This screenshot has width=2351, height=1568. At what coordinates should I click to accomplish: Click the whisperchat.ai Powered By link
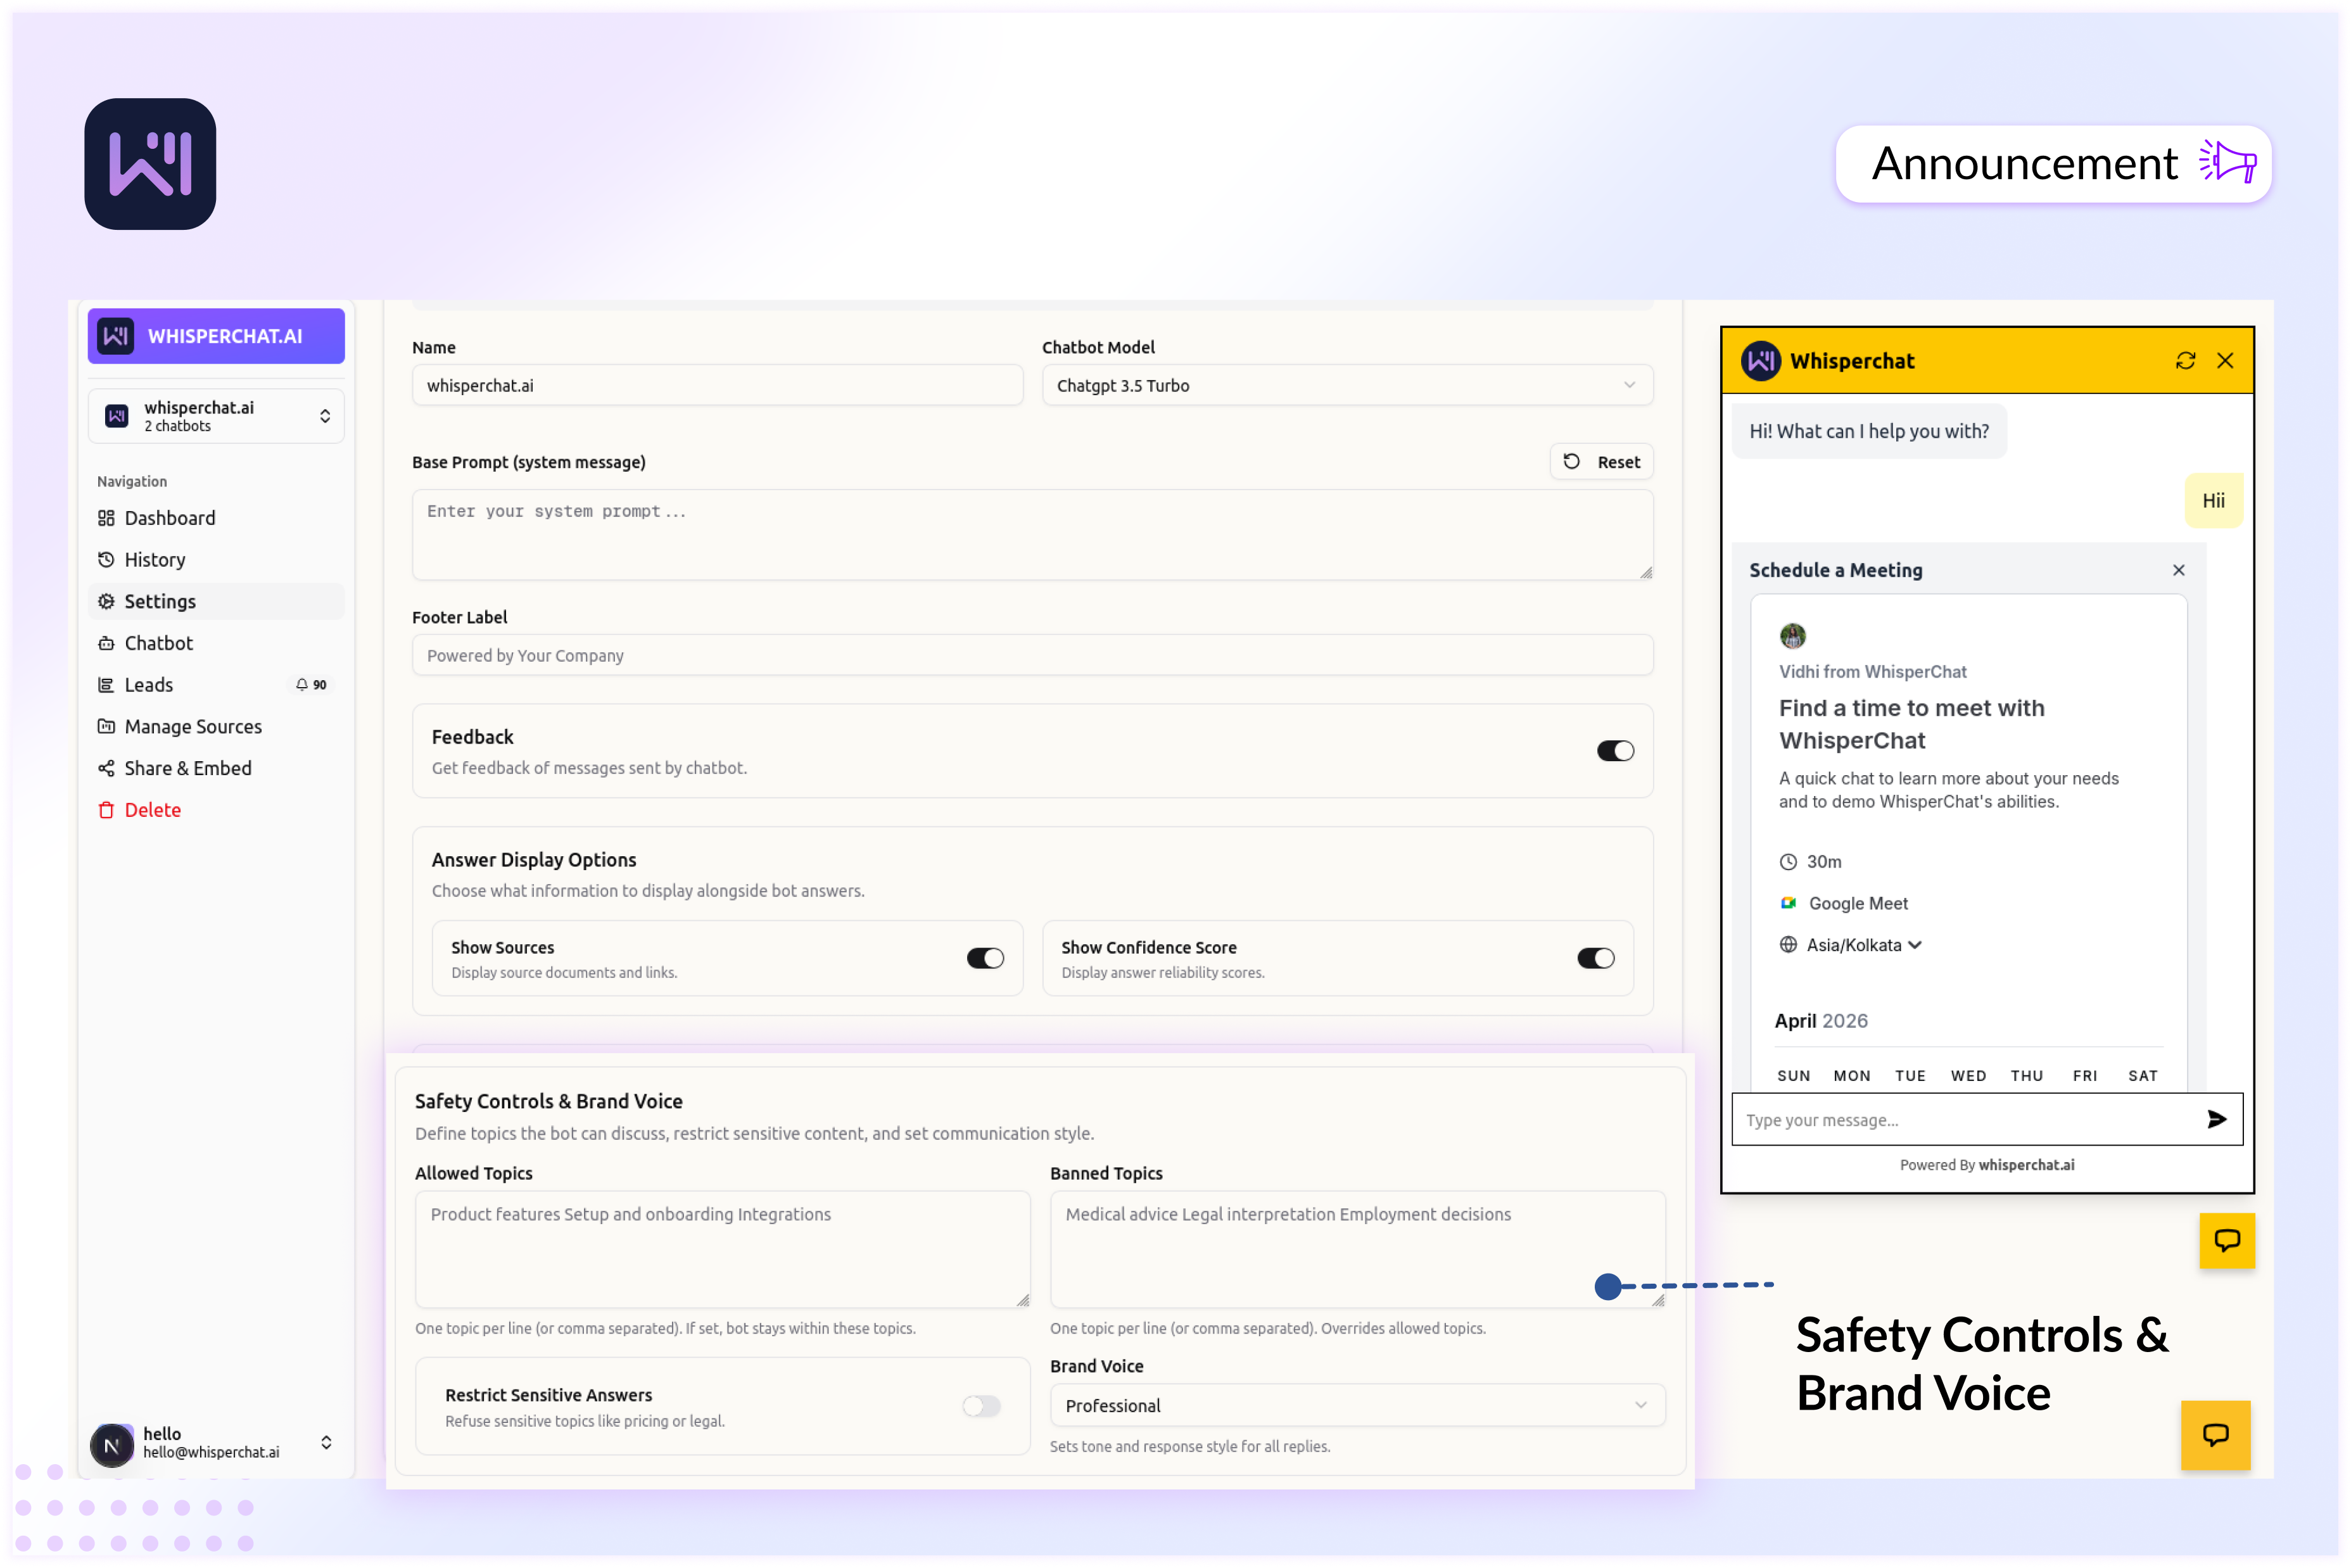(2026, 1165)
